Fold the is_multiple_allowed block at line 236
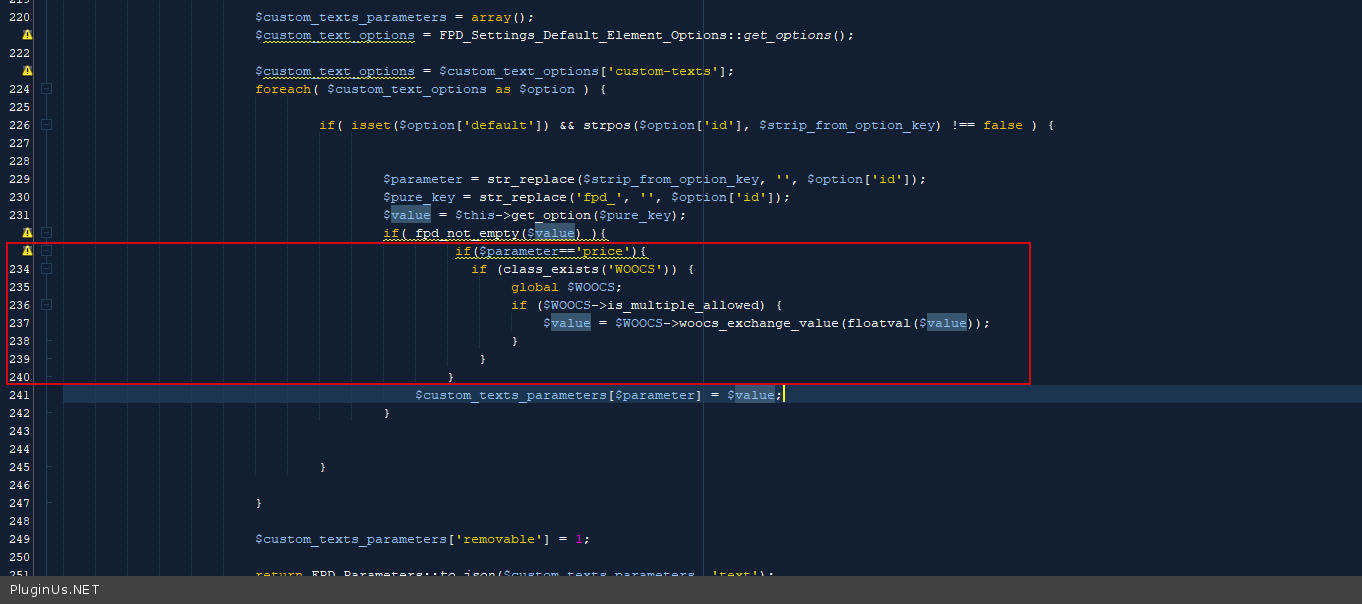Viewport: 1362px width, 604px height. point(46,305)
